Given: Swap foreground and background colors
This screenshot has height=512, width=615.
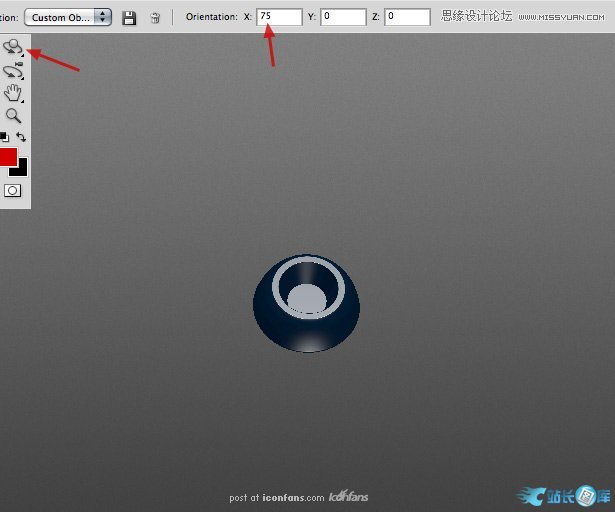Looking at the screenshot, I should (x=21, y=136).
